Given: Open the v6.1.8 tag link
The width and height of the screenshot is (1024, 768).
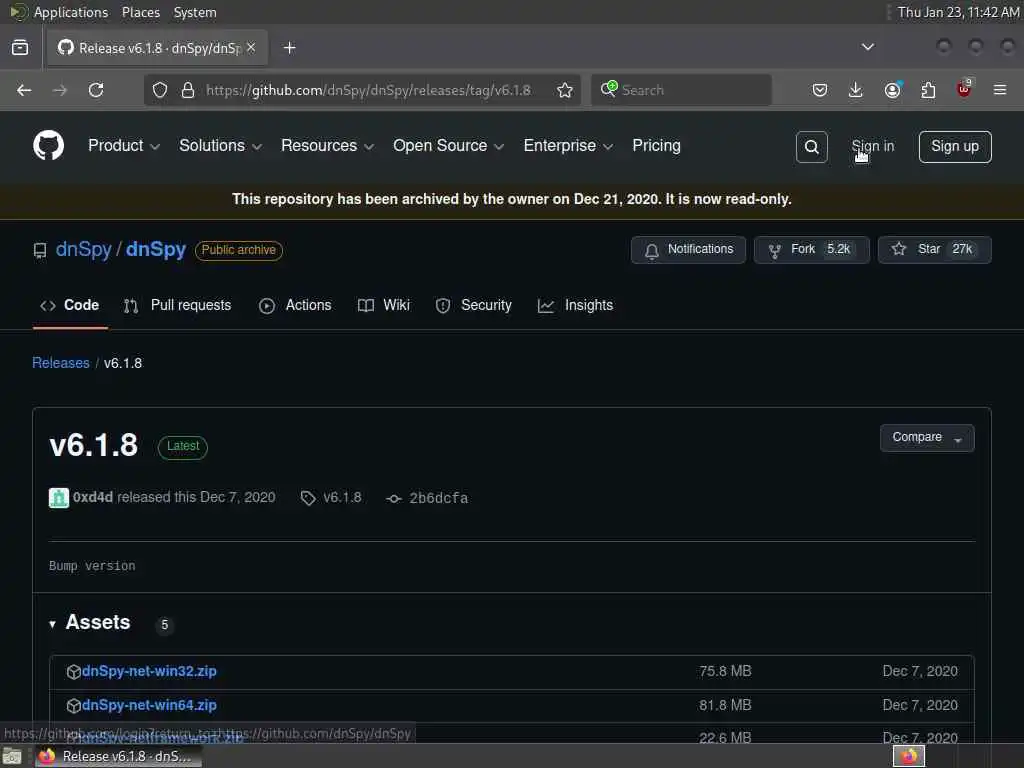Looking at the screenshot, I should click(342, 498).
